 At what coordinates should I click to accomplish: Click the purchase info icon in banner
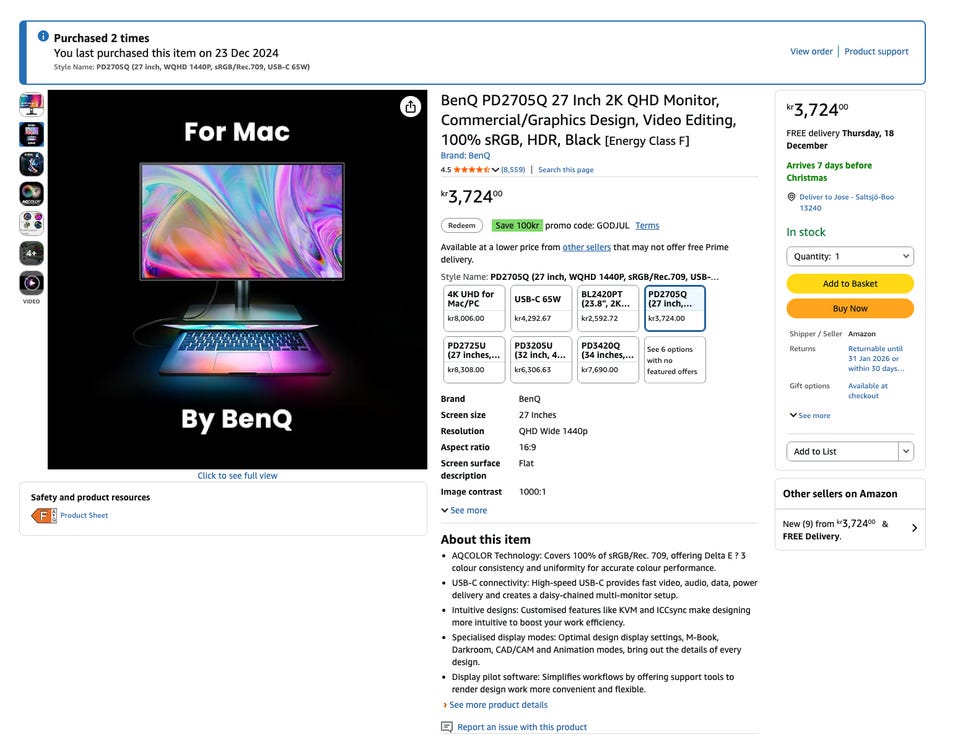(x=43, y=37)
